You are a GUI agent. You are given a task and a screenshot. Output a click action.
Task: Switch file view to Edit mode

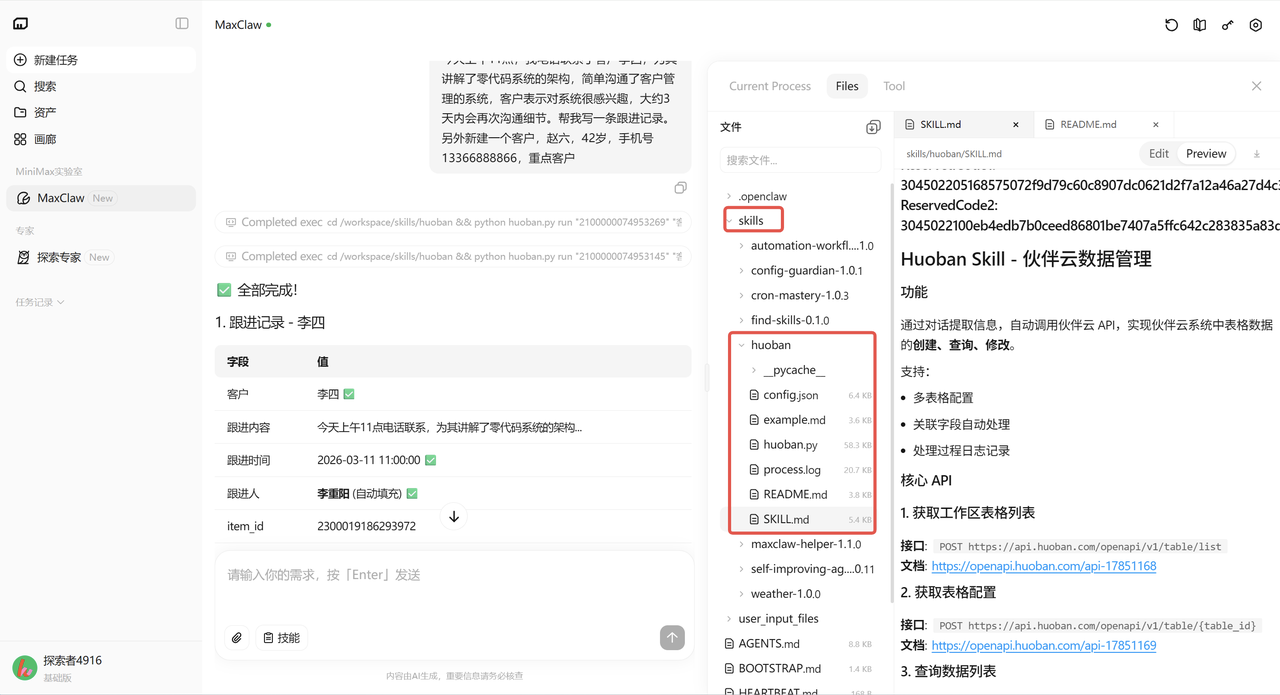1158,154
